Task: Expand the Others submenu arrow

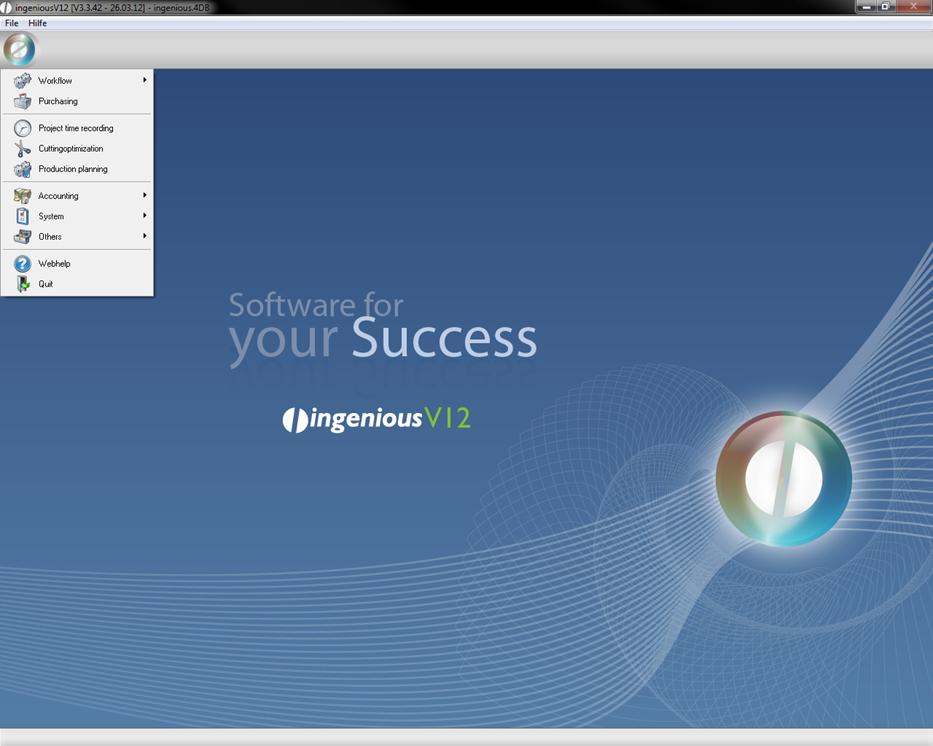Action: click(x=145, y=236)
